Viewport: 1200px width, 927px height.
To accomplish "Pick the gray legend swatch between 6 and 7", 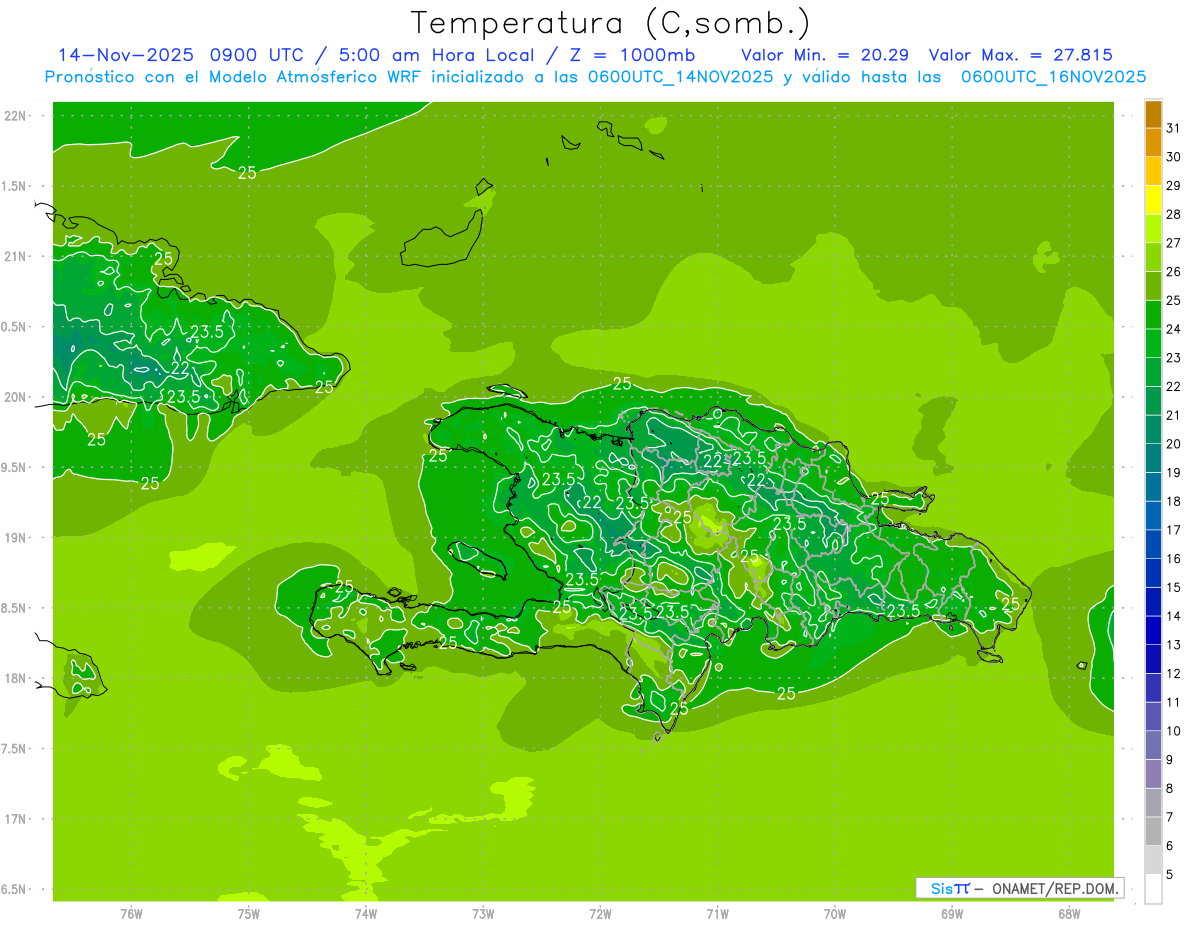I will point(1153,831).
